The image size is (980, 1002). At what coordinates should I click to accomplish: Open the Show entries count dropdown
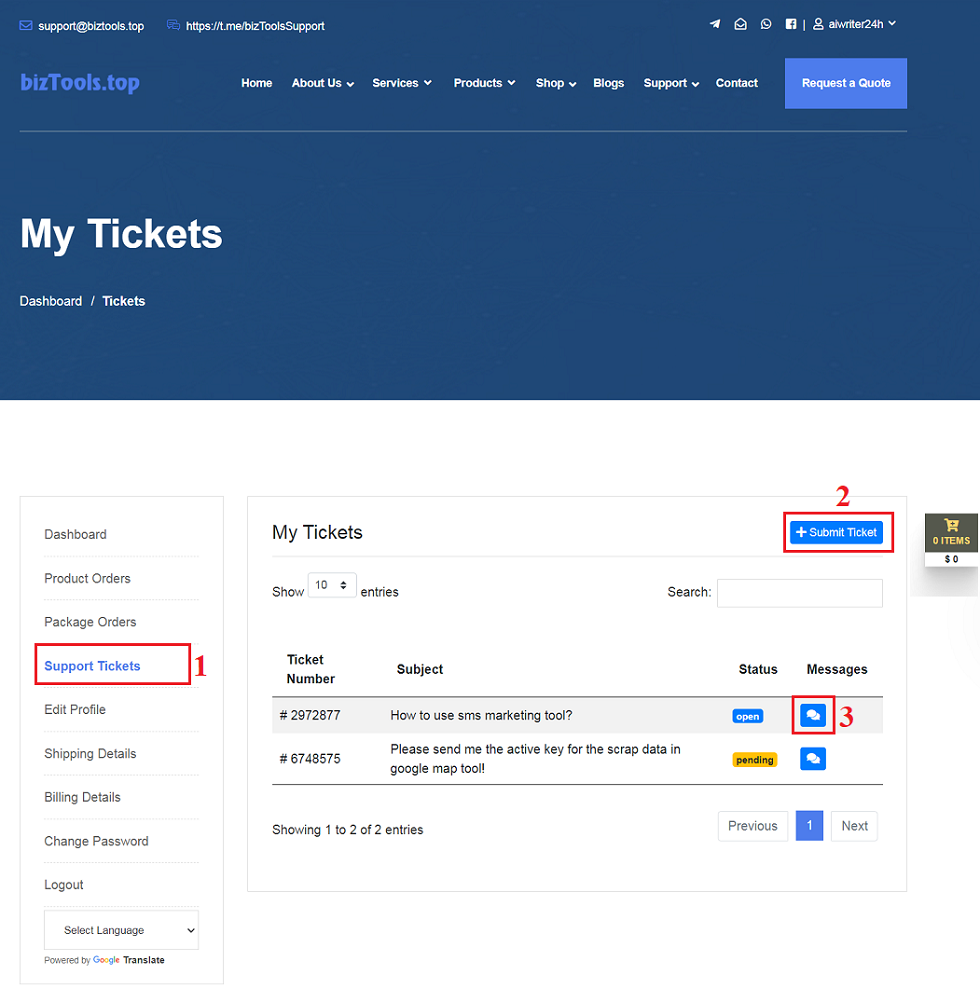(x=332, y=586)
